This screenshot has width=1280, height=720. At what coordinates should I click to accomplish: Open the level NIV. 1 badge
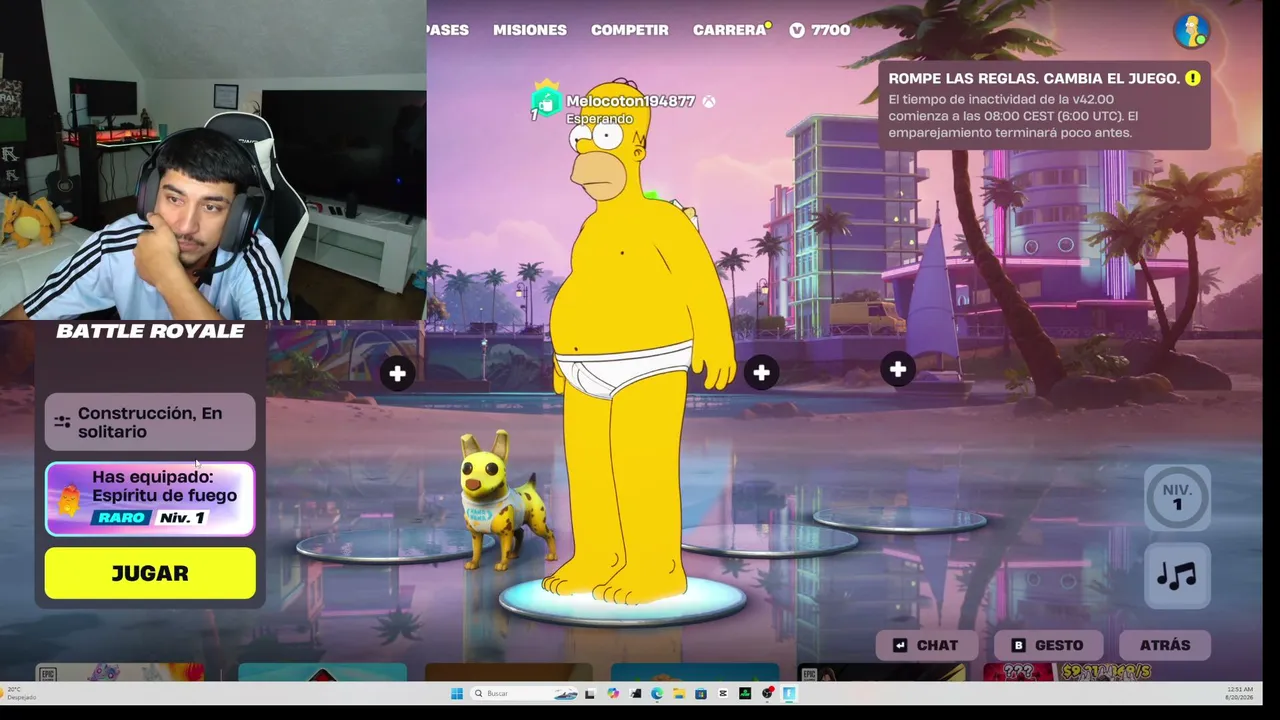(1177, 497)
